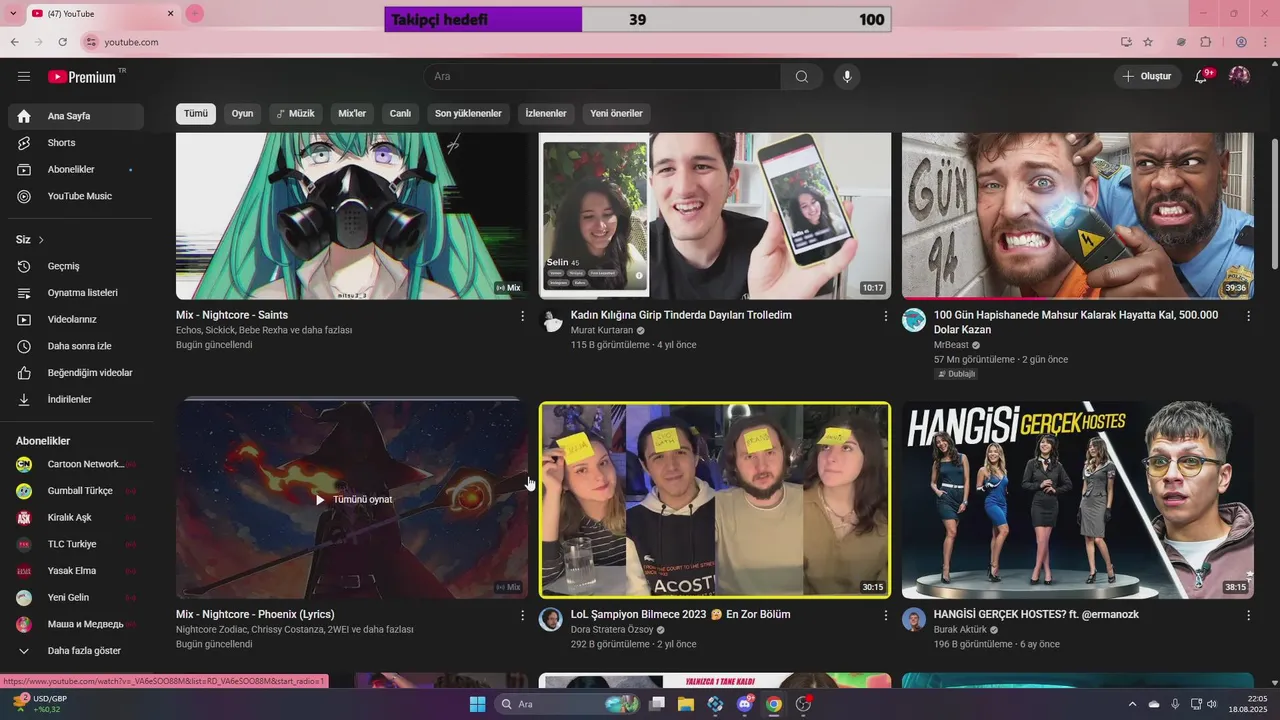Open the Windows Start button
Viewport: 1280px width, 720px height.
click(477, 704)
